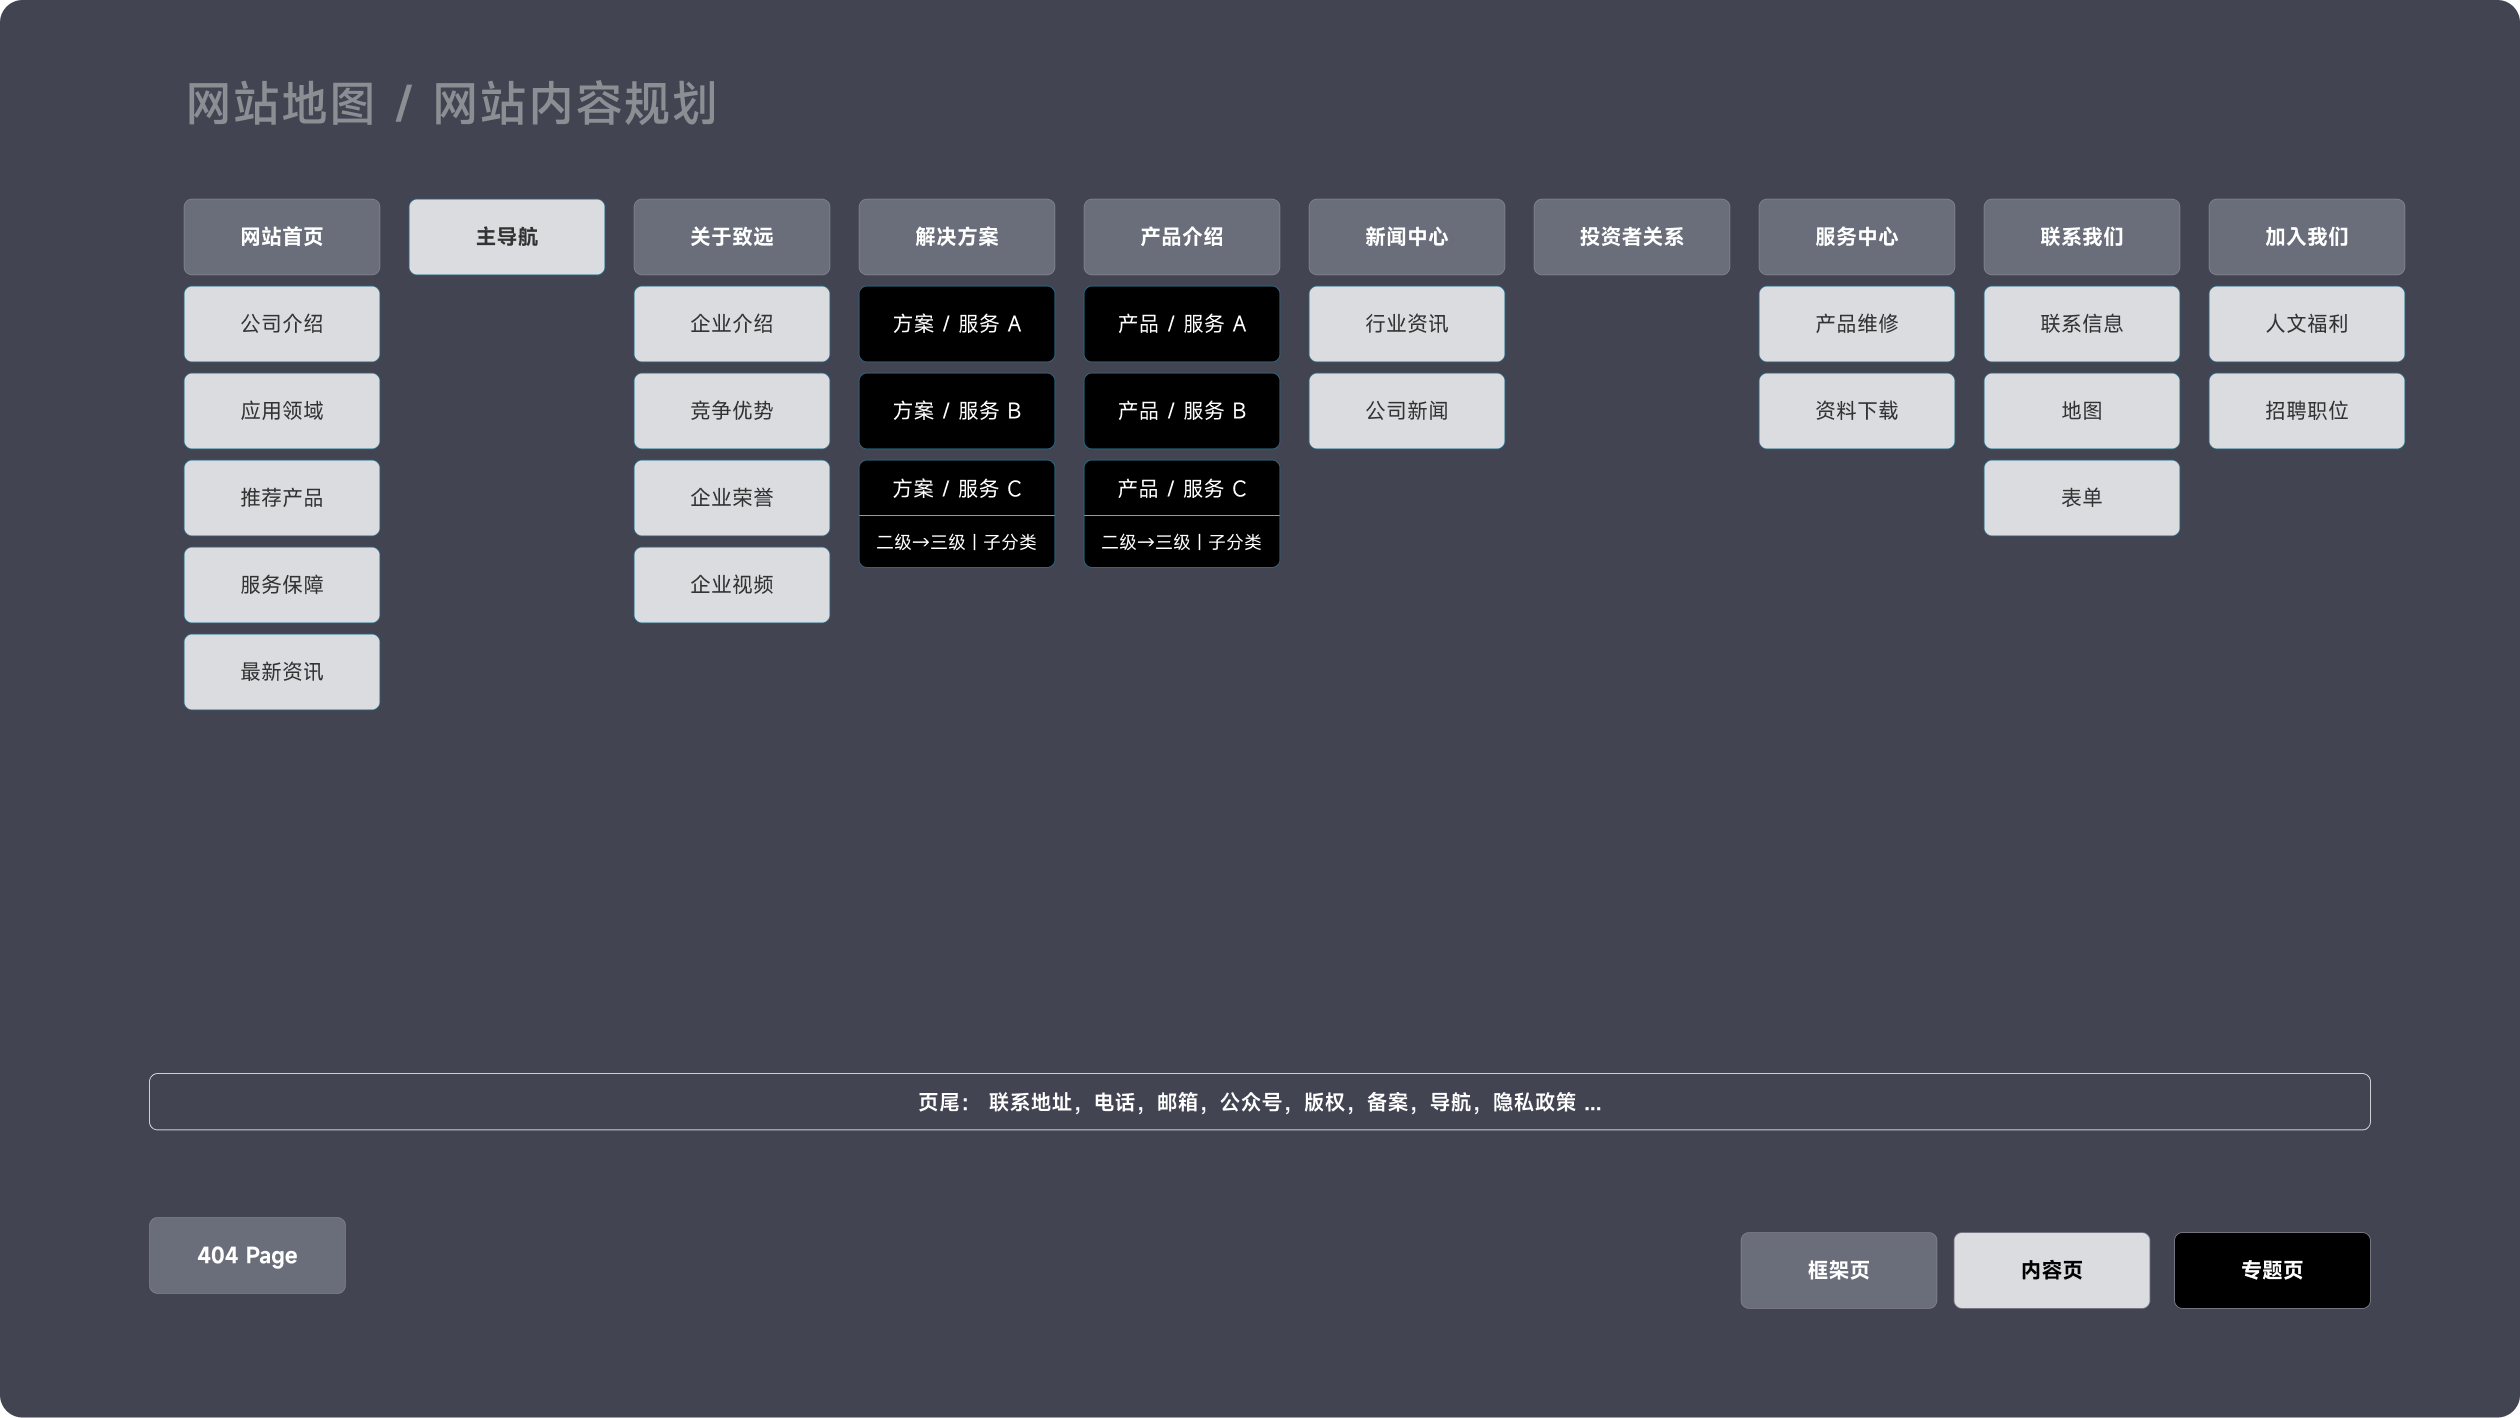Expand 二级→三级 子分类 under 方案 / 服务 C

point(956,542)
